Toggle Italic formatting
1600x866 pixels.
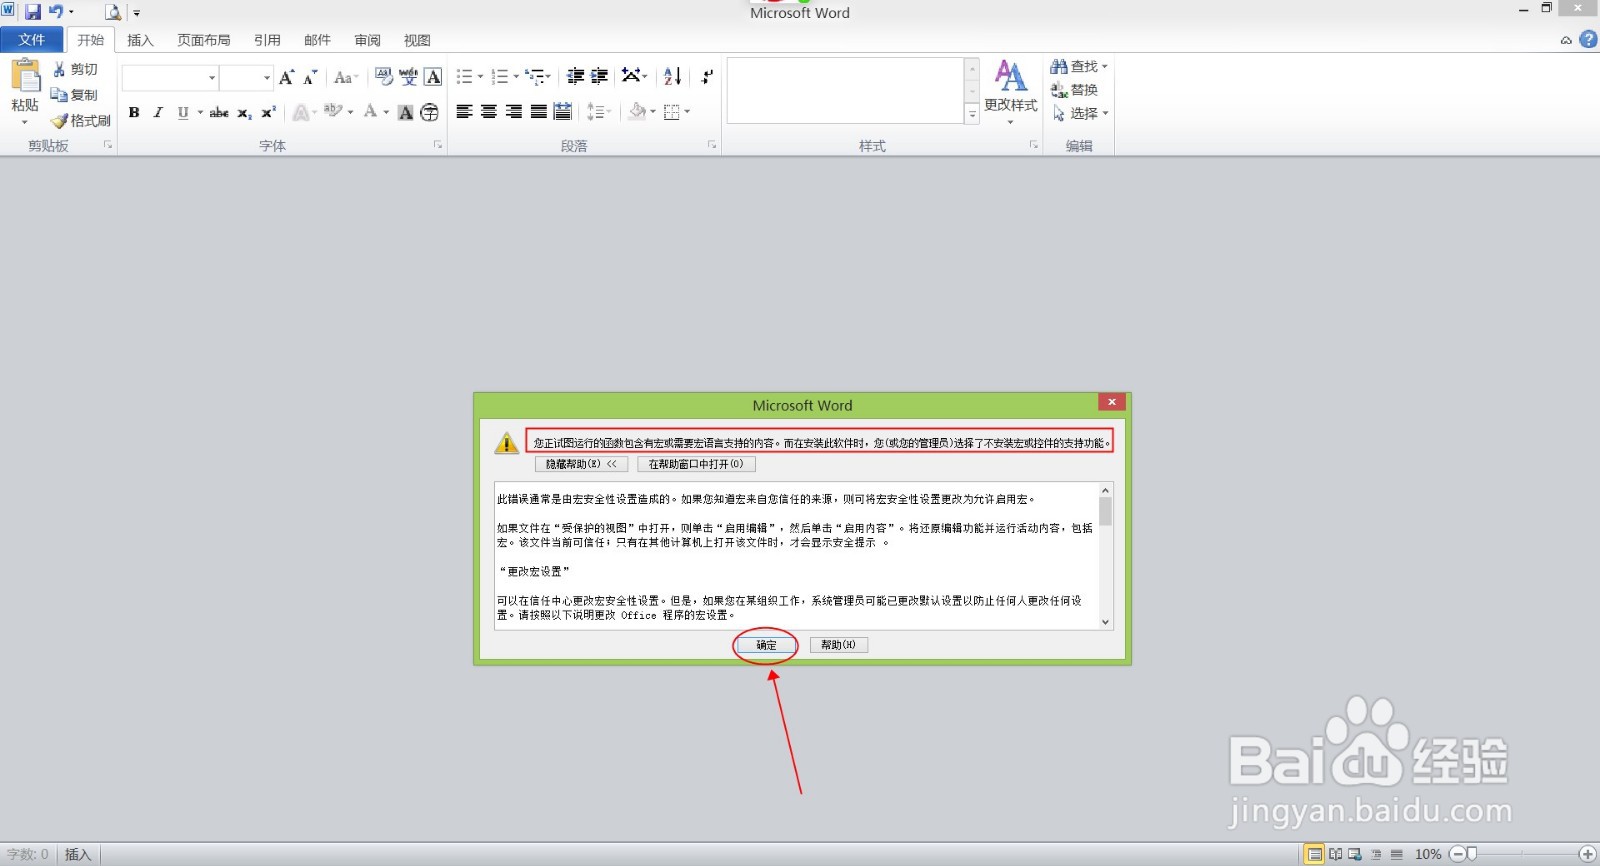(158, 112)
